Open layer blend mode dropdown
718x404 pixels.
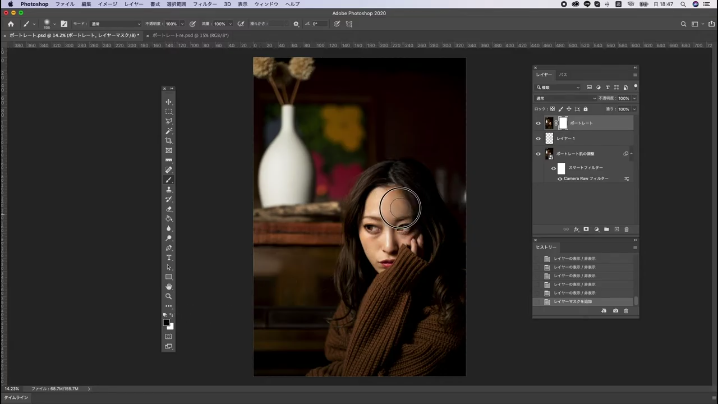[x=566, y=98]
